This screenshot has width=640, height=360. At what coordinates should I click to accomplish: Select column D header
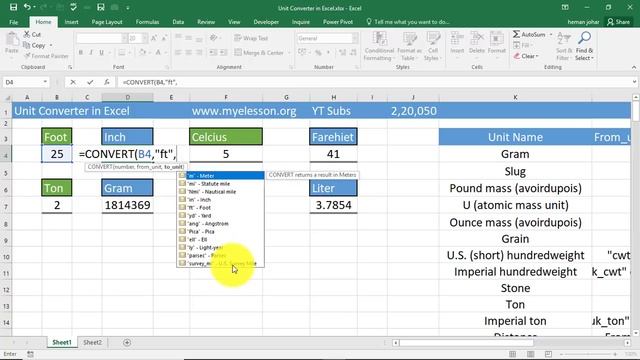coord(127,97)
